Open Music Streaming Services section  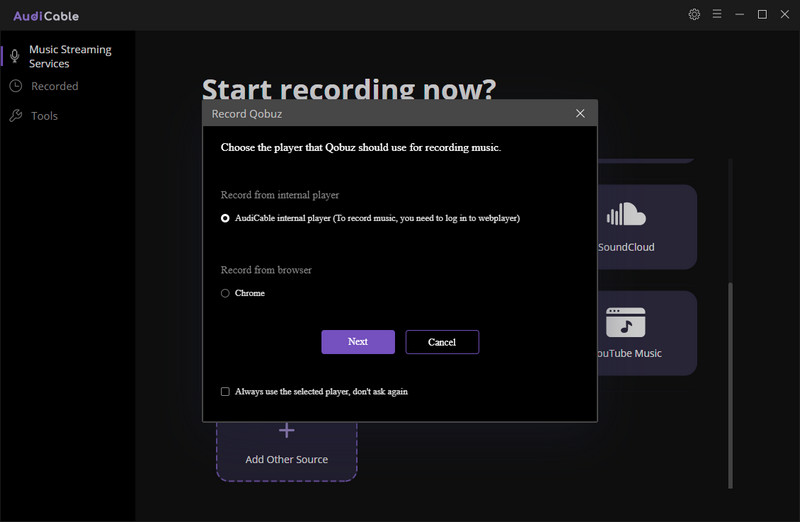click(x=70, y=56)
